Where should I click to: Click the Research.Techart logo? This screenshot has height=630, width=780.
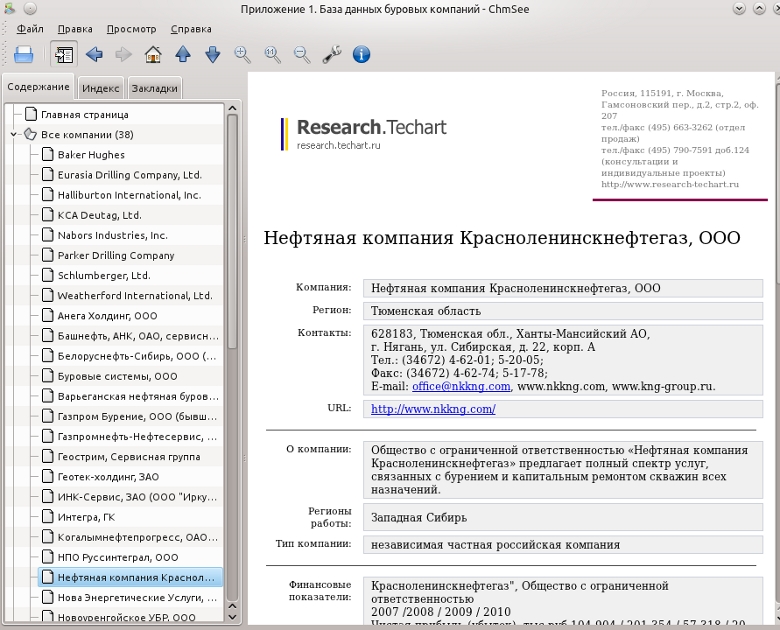tap(364, 133)
